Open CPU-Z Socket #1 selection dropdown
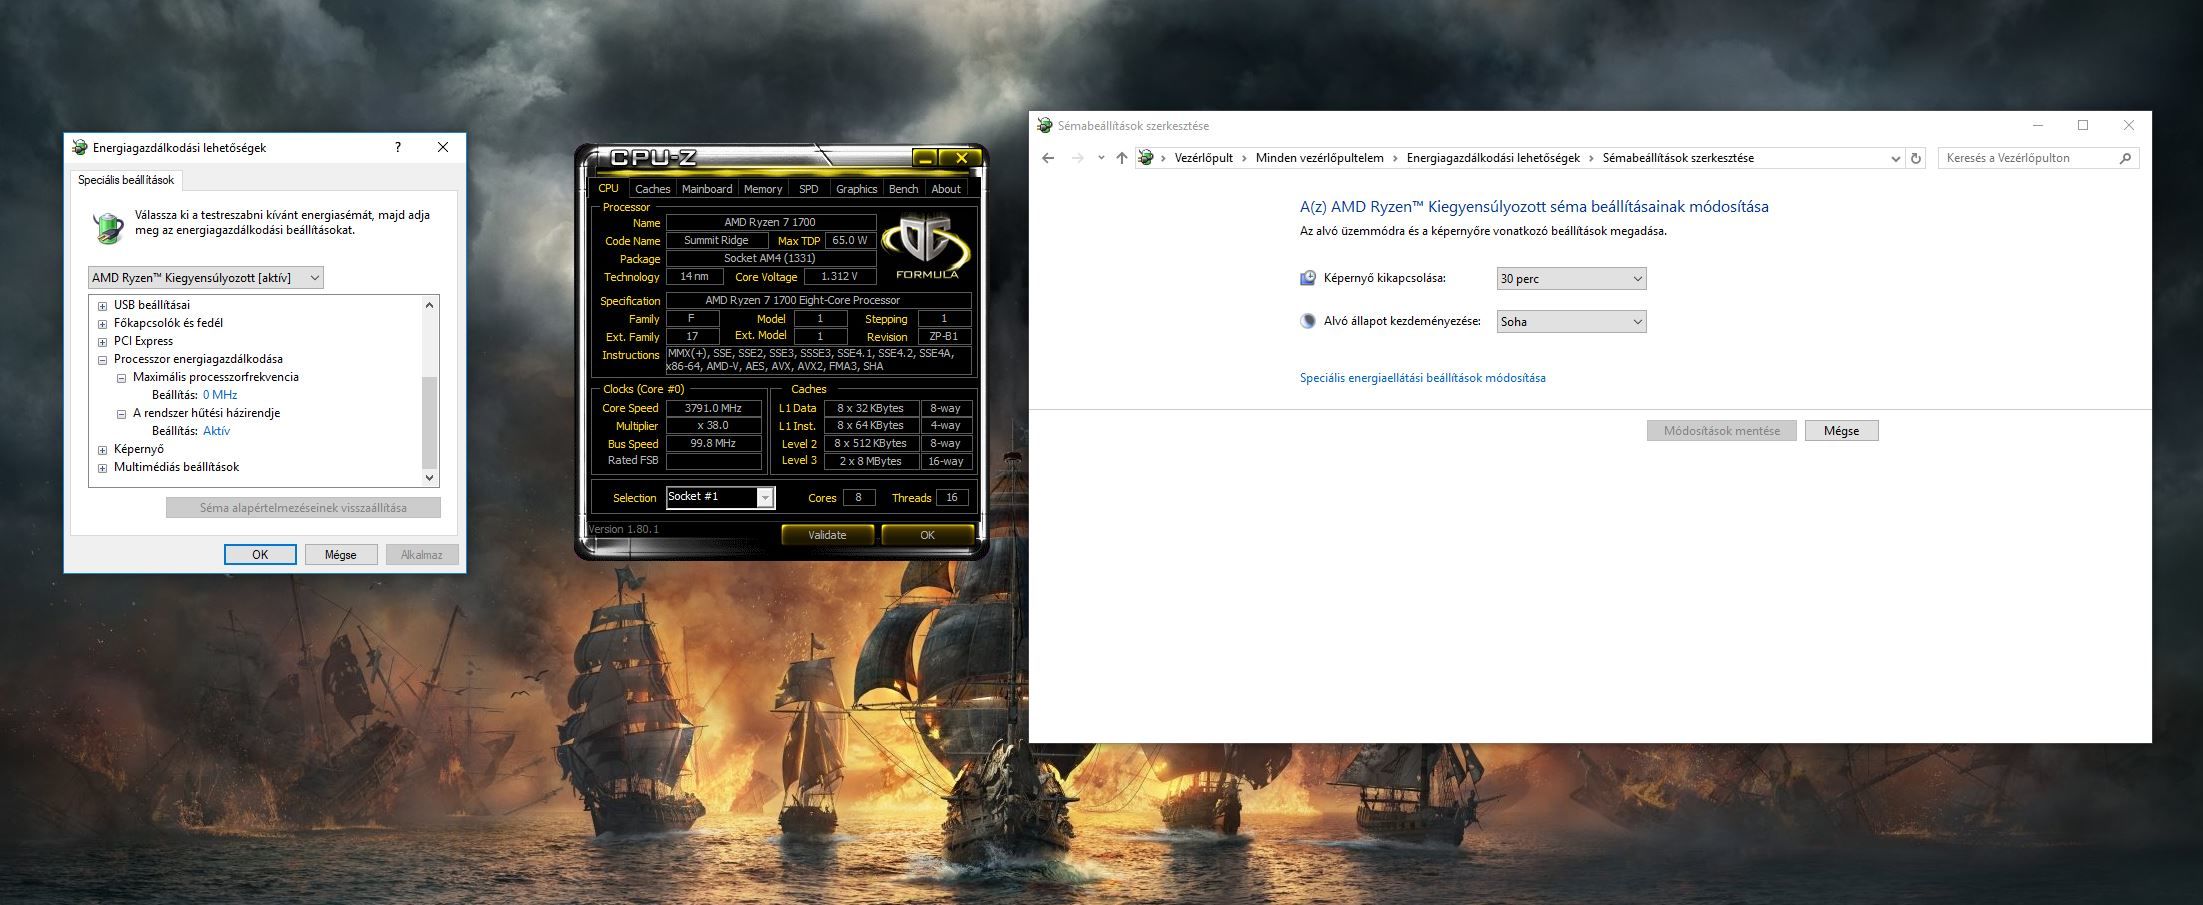Screen dimensions: 2203x905 720,497
